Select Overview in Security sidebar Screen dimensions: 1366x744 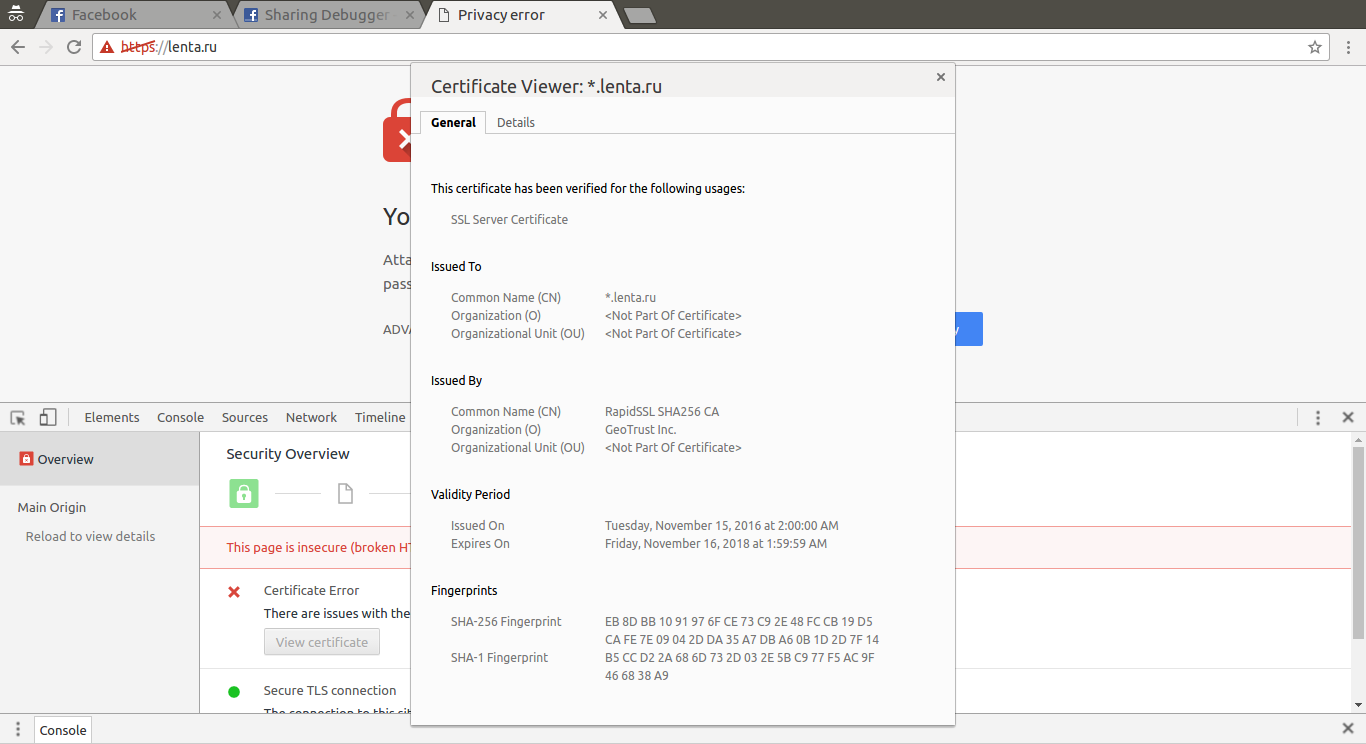pyautogui.click(x=100, y=460)
